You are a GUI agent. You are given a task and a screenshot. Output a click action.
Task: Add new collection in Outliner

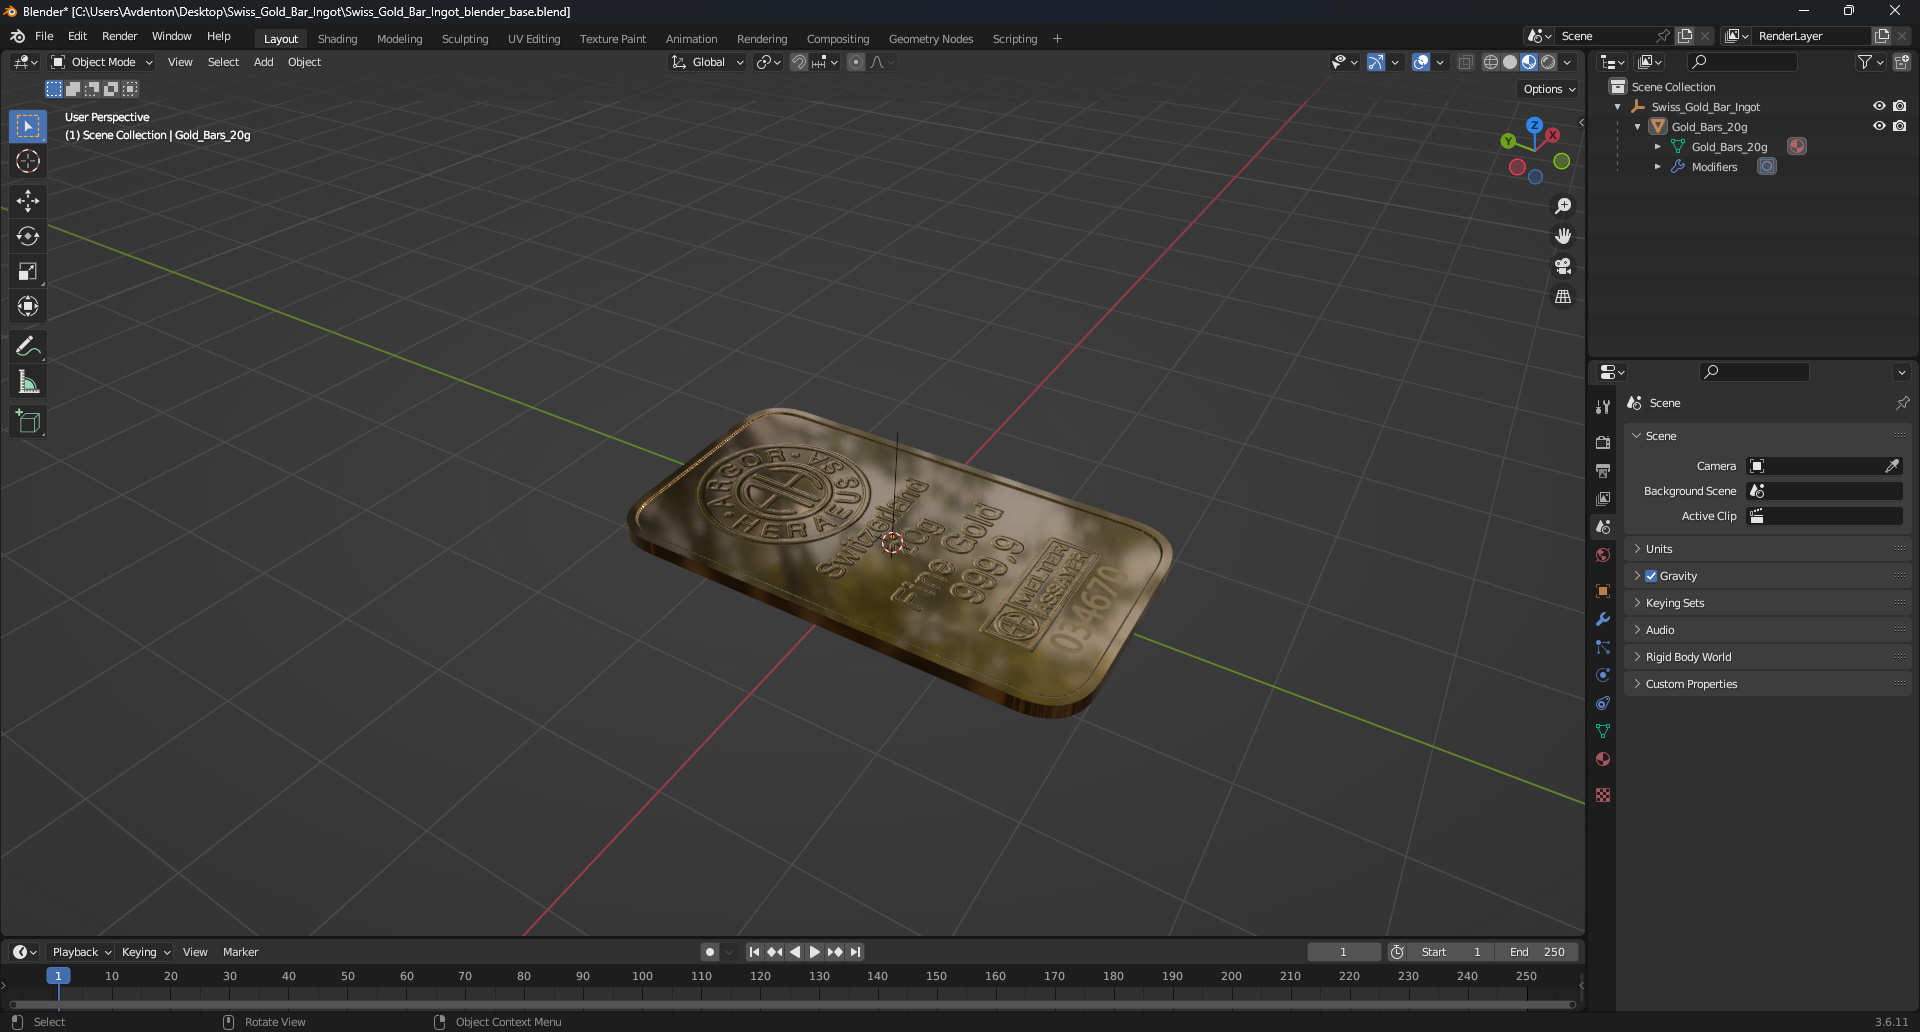pyautogui.click(x=1902, y=62)
